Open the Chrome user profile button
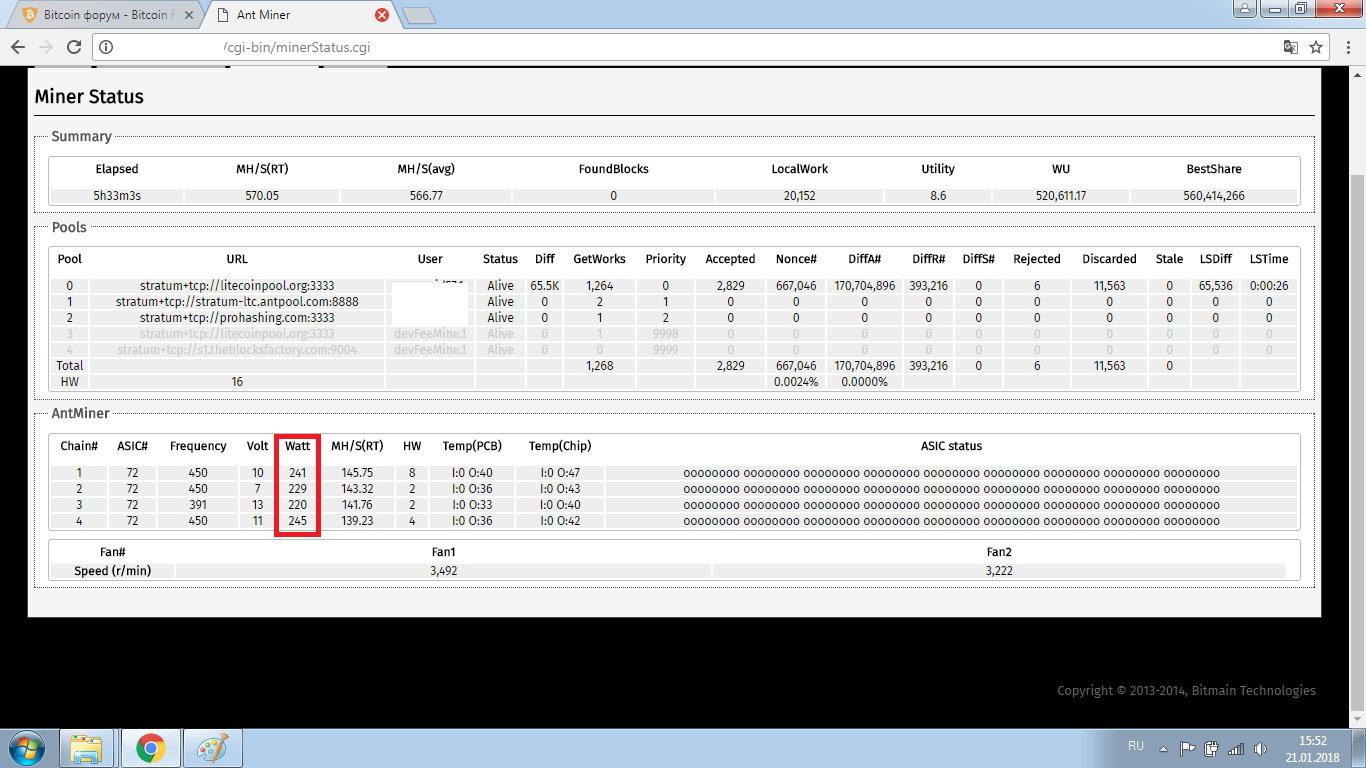Image resolution: width=1366 pixels, height=768 pixels. [x=1245, y=9]
